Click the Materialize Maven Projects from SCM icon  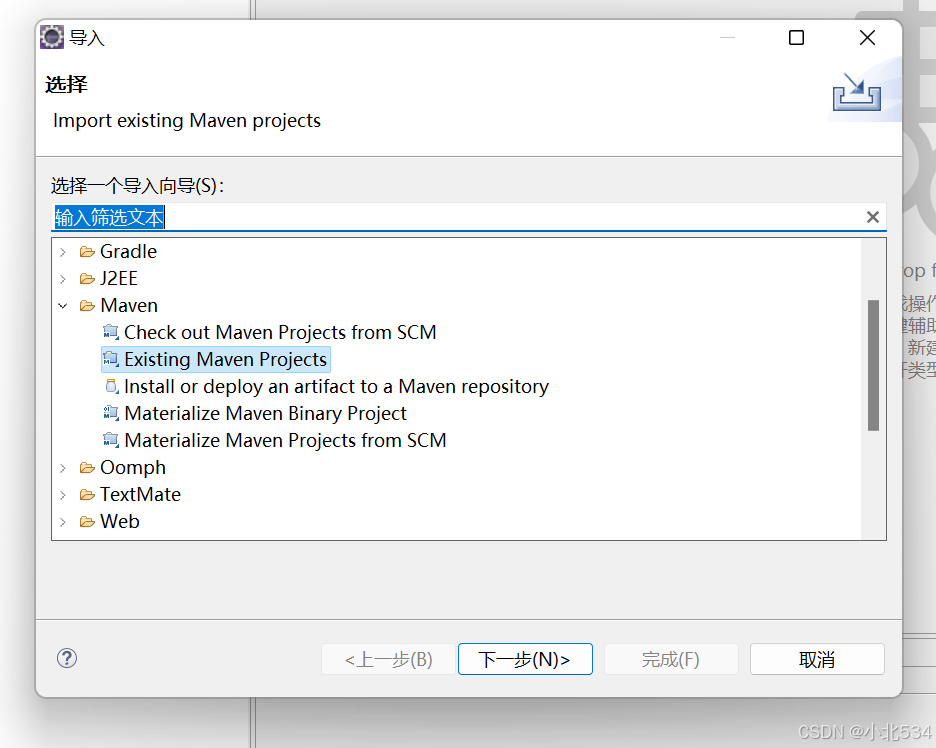(111, 440)
